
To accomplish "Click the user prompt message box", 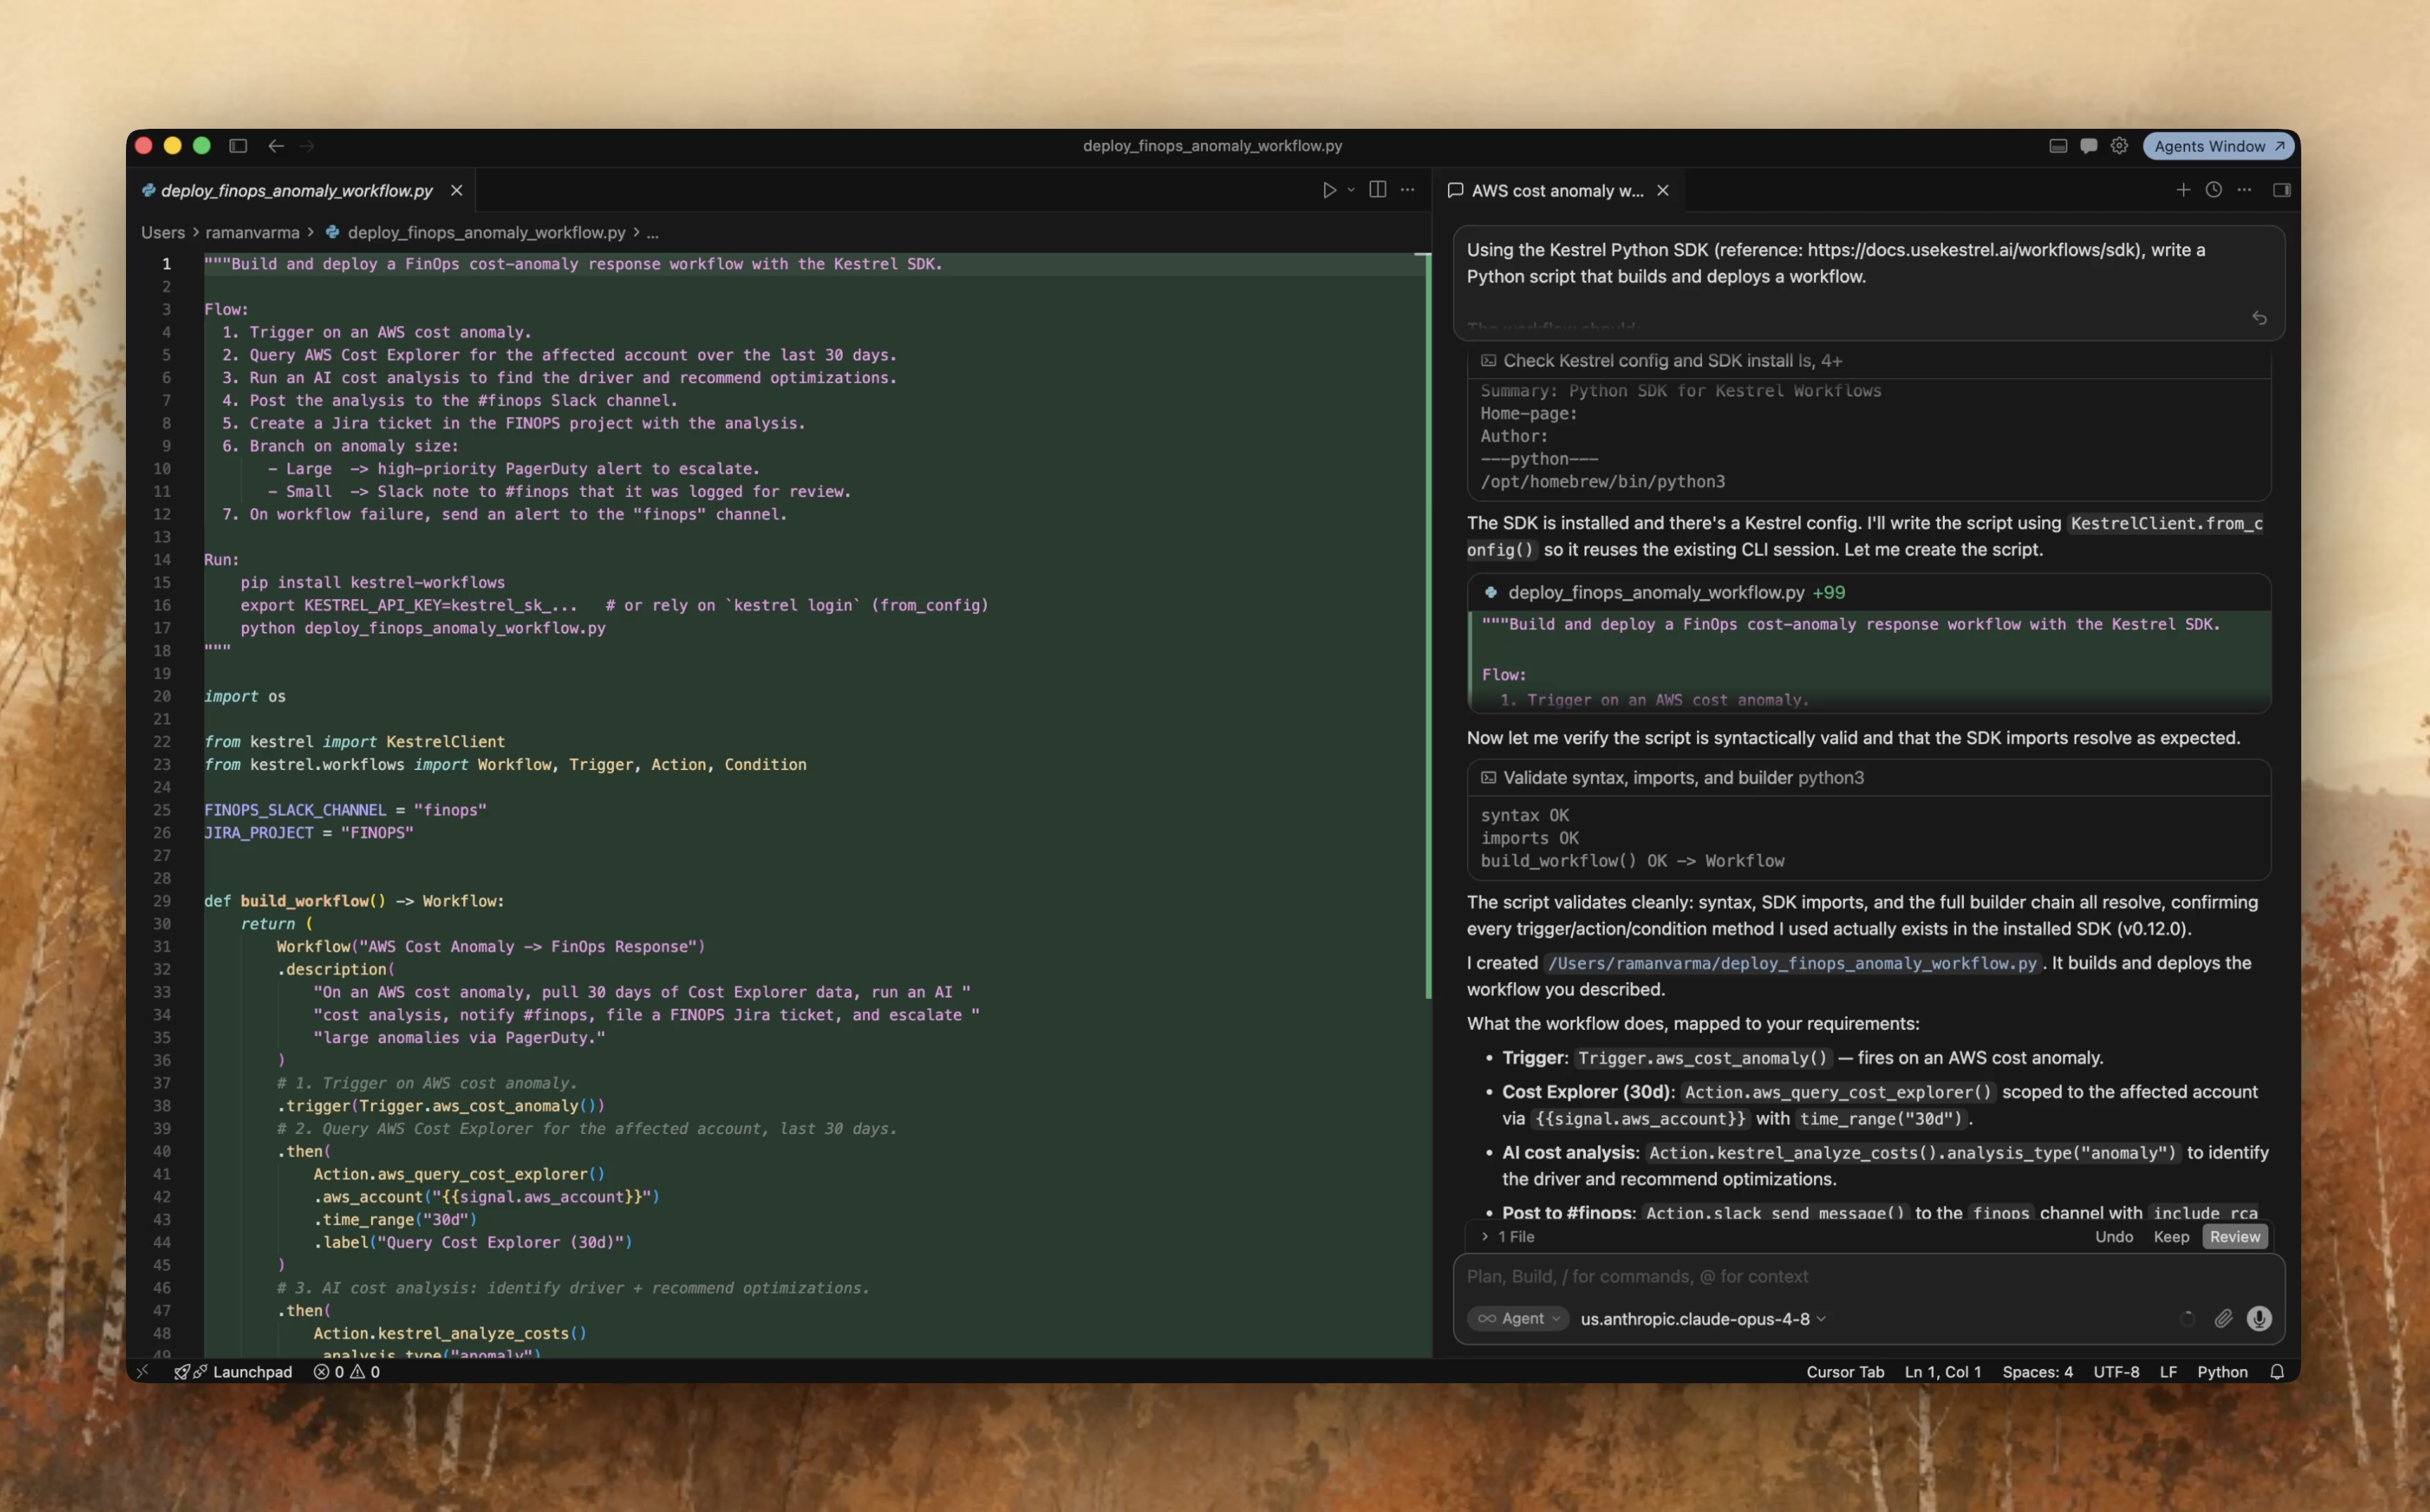I will (x=1868, y=283).
